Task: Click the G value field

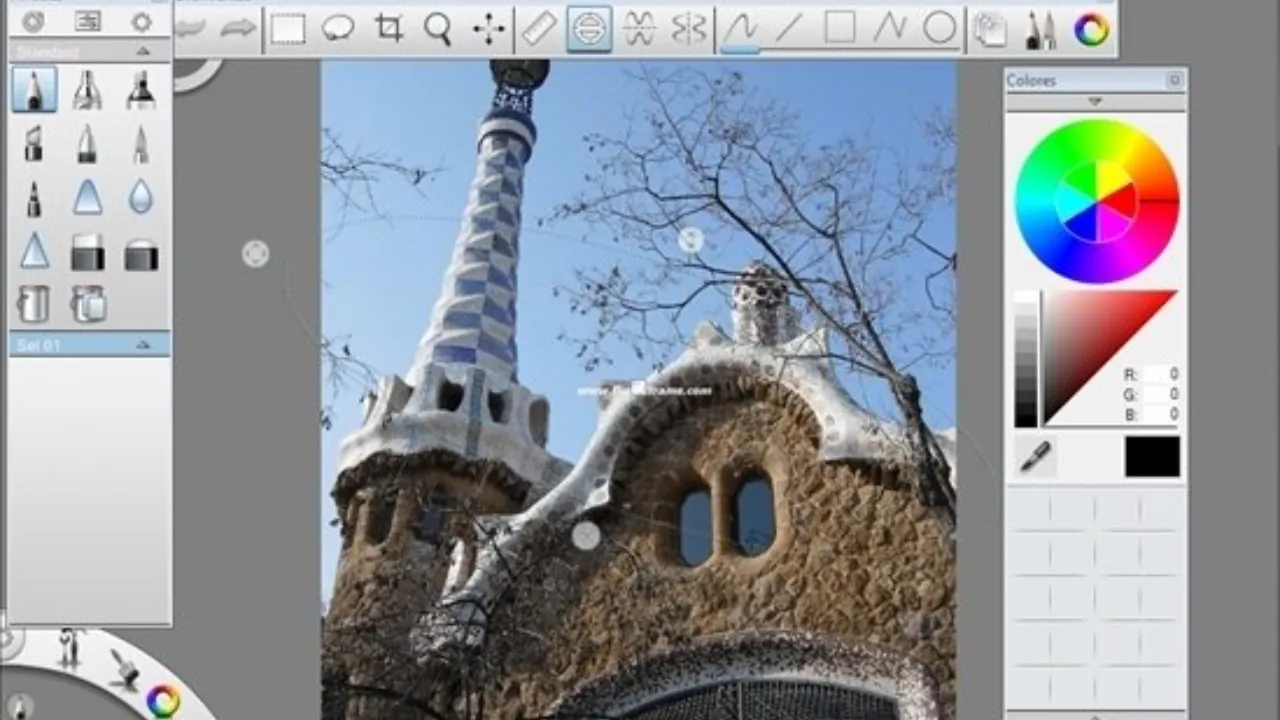Action: pyautogui.click(x=1162, y=394)
